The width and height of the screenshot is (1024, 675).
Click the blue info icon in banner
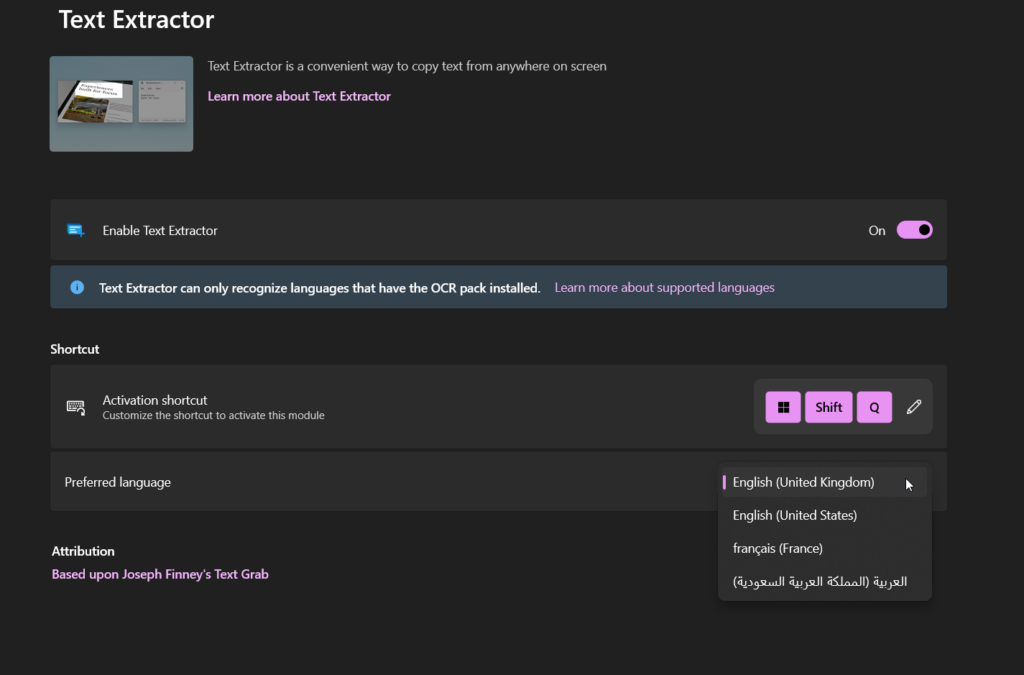(x=77, y=287)
